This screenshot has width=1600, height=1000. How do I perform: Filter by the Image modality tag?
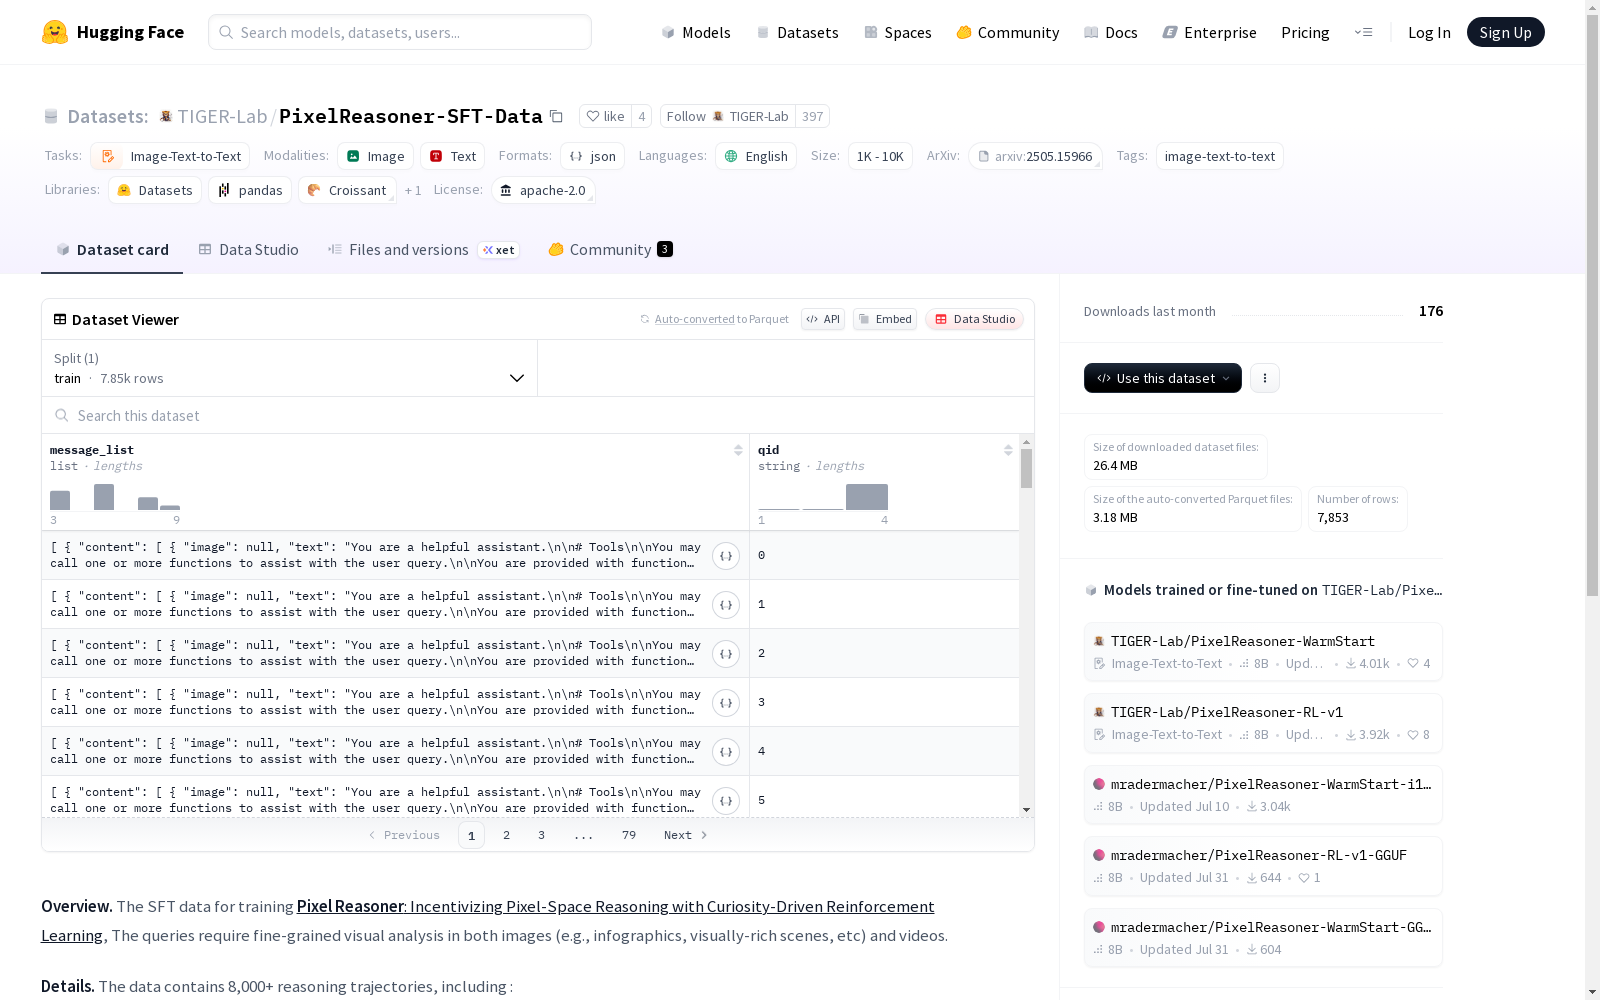(x=376, y=157)
